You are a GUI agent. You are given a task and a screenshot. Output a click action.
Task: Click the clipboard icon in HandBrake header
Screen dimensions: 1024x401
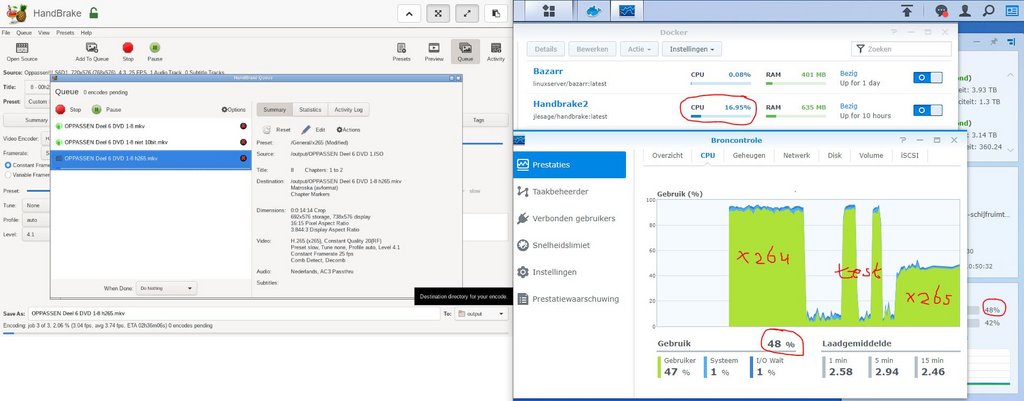point(496,14)
